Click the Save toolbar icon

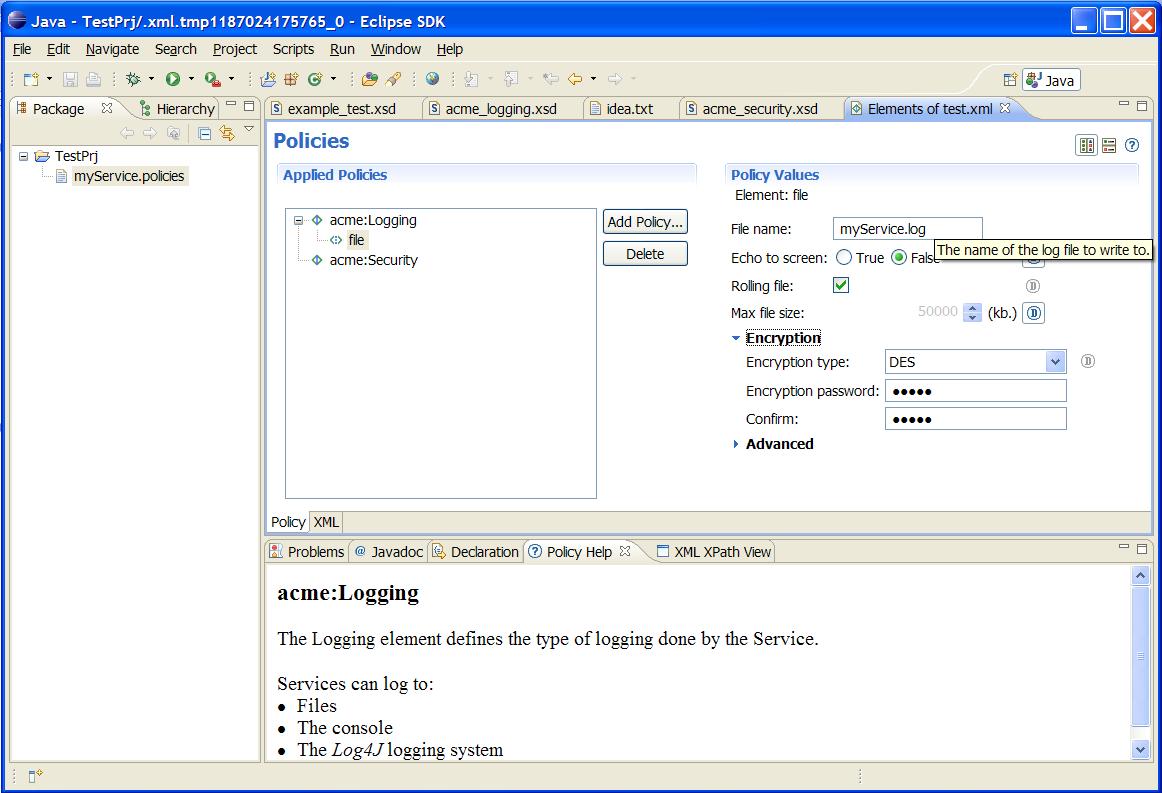70,79
